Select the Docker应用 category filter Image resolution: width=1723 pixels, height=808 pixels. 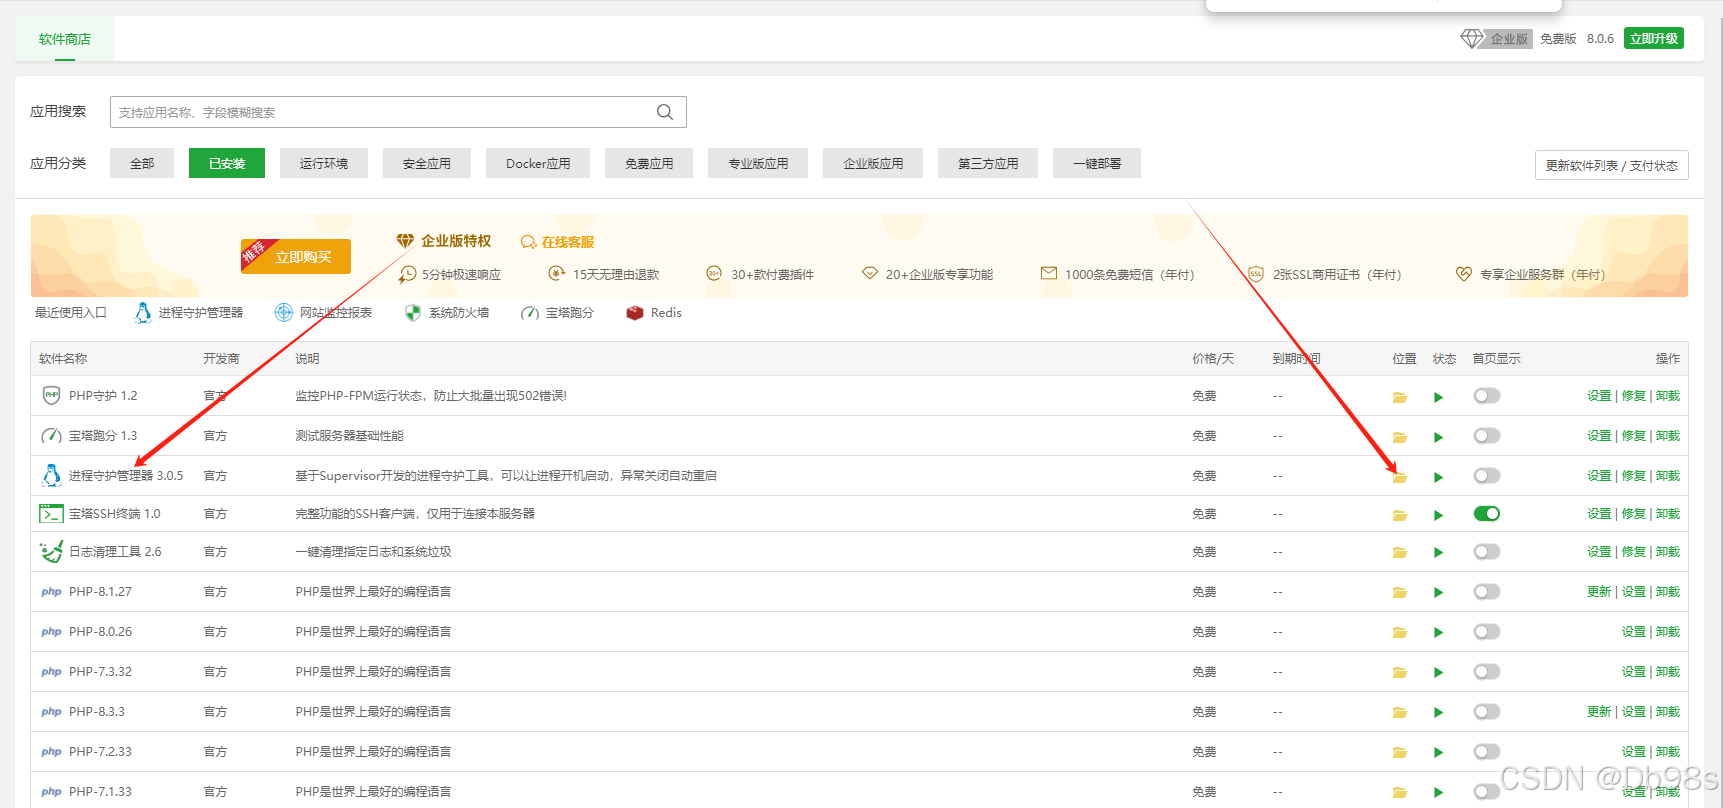click(538, 163)
